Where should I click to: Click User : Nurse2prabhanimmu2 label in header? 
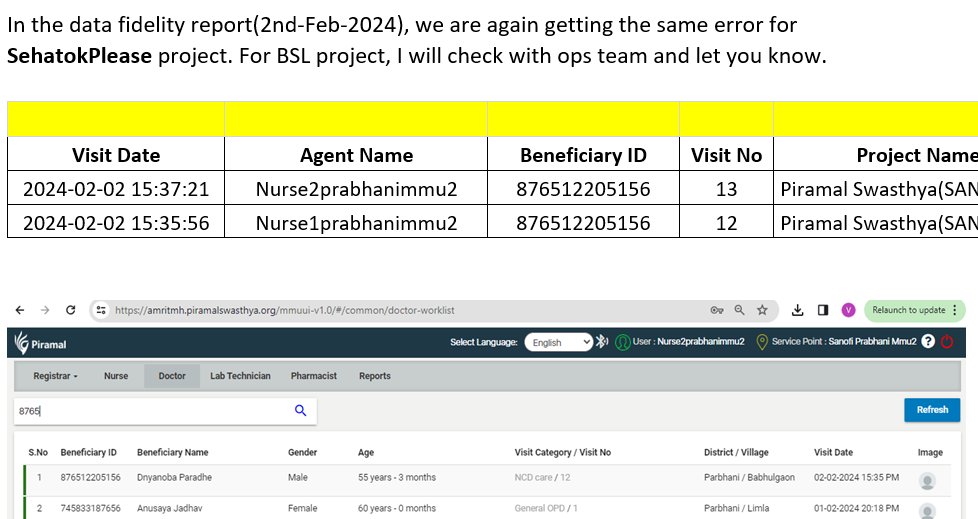[689, 342]
